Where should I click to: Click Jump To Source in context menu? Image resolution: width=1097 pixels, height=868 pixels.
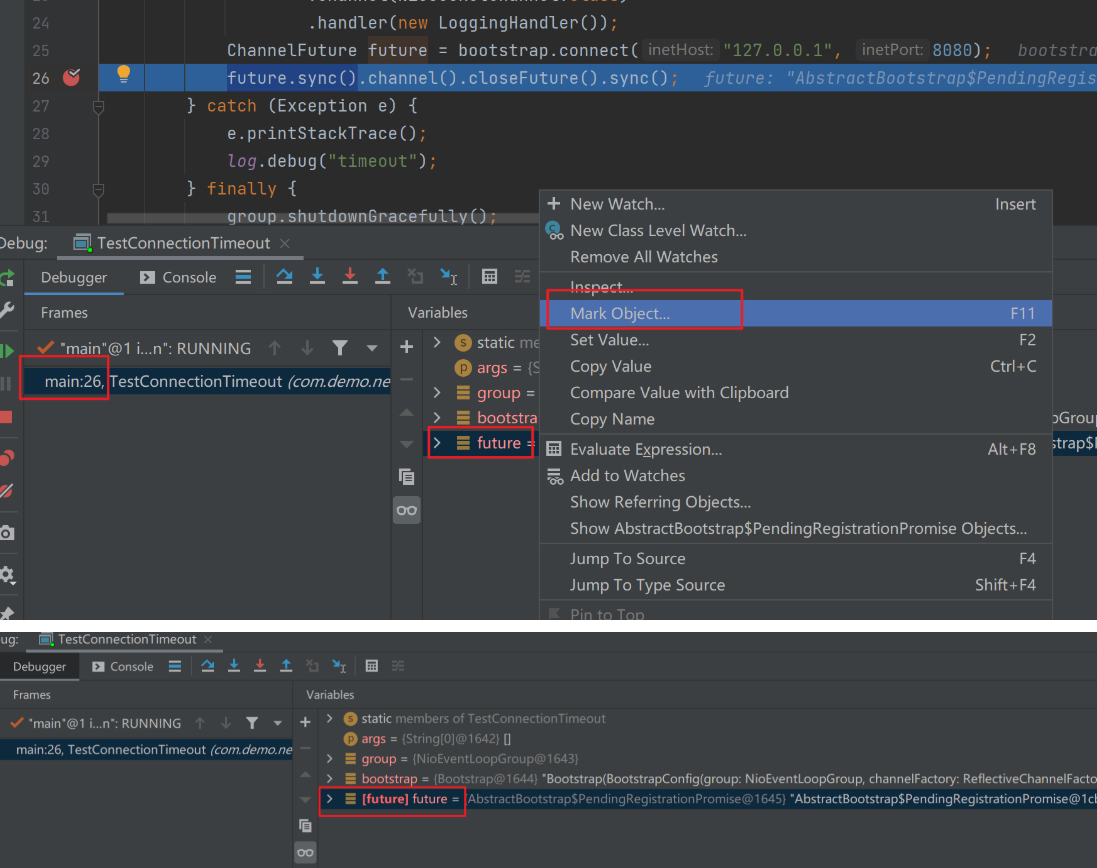(627, 559)
